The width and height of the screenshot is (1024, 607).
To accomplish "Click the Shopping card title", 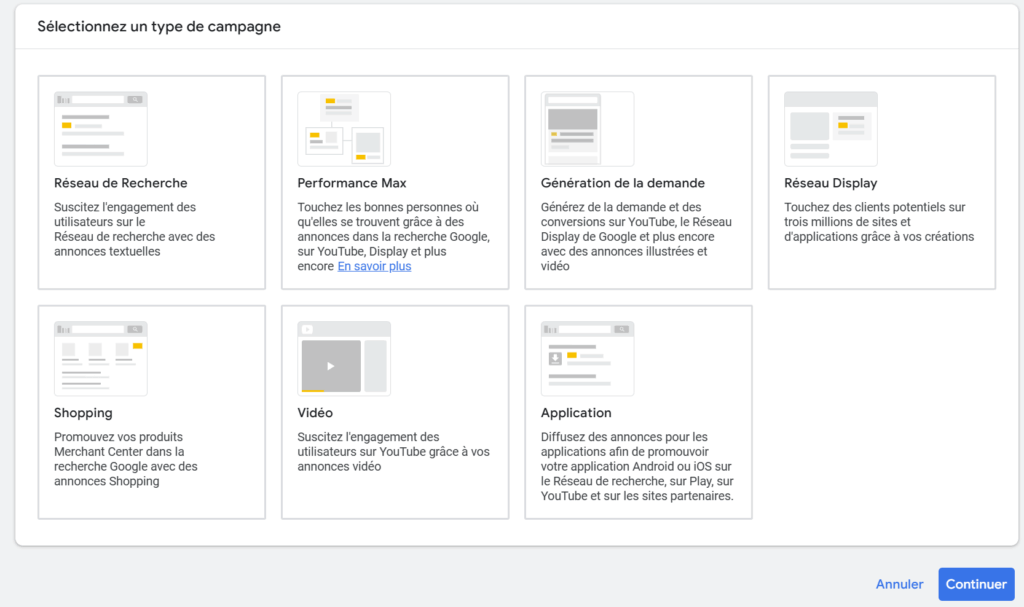I will tap(84, 413).
